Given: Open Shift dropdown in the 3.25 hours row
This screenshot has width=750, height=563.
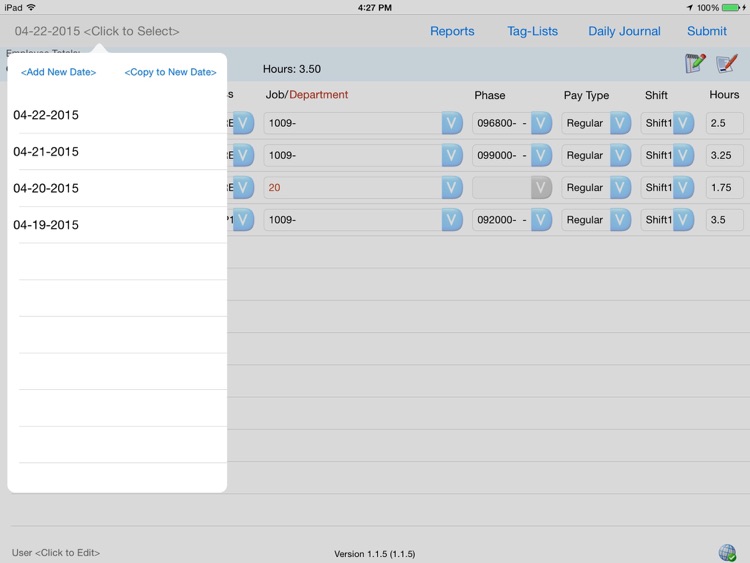Looking at the screenshot, I should tap(684, 155).
